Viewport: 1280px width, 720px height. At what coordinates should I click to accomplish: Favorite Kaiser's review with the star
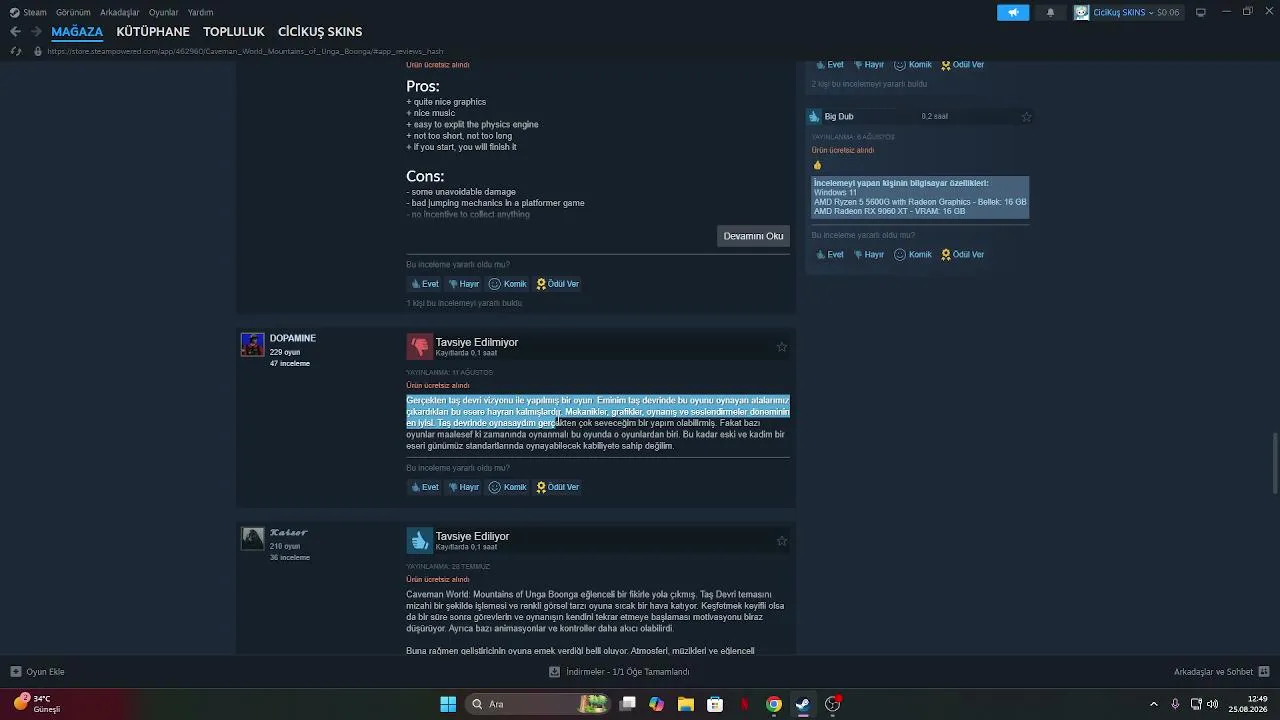782,541
